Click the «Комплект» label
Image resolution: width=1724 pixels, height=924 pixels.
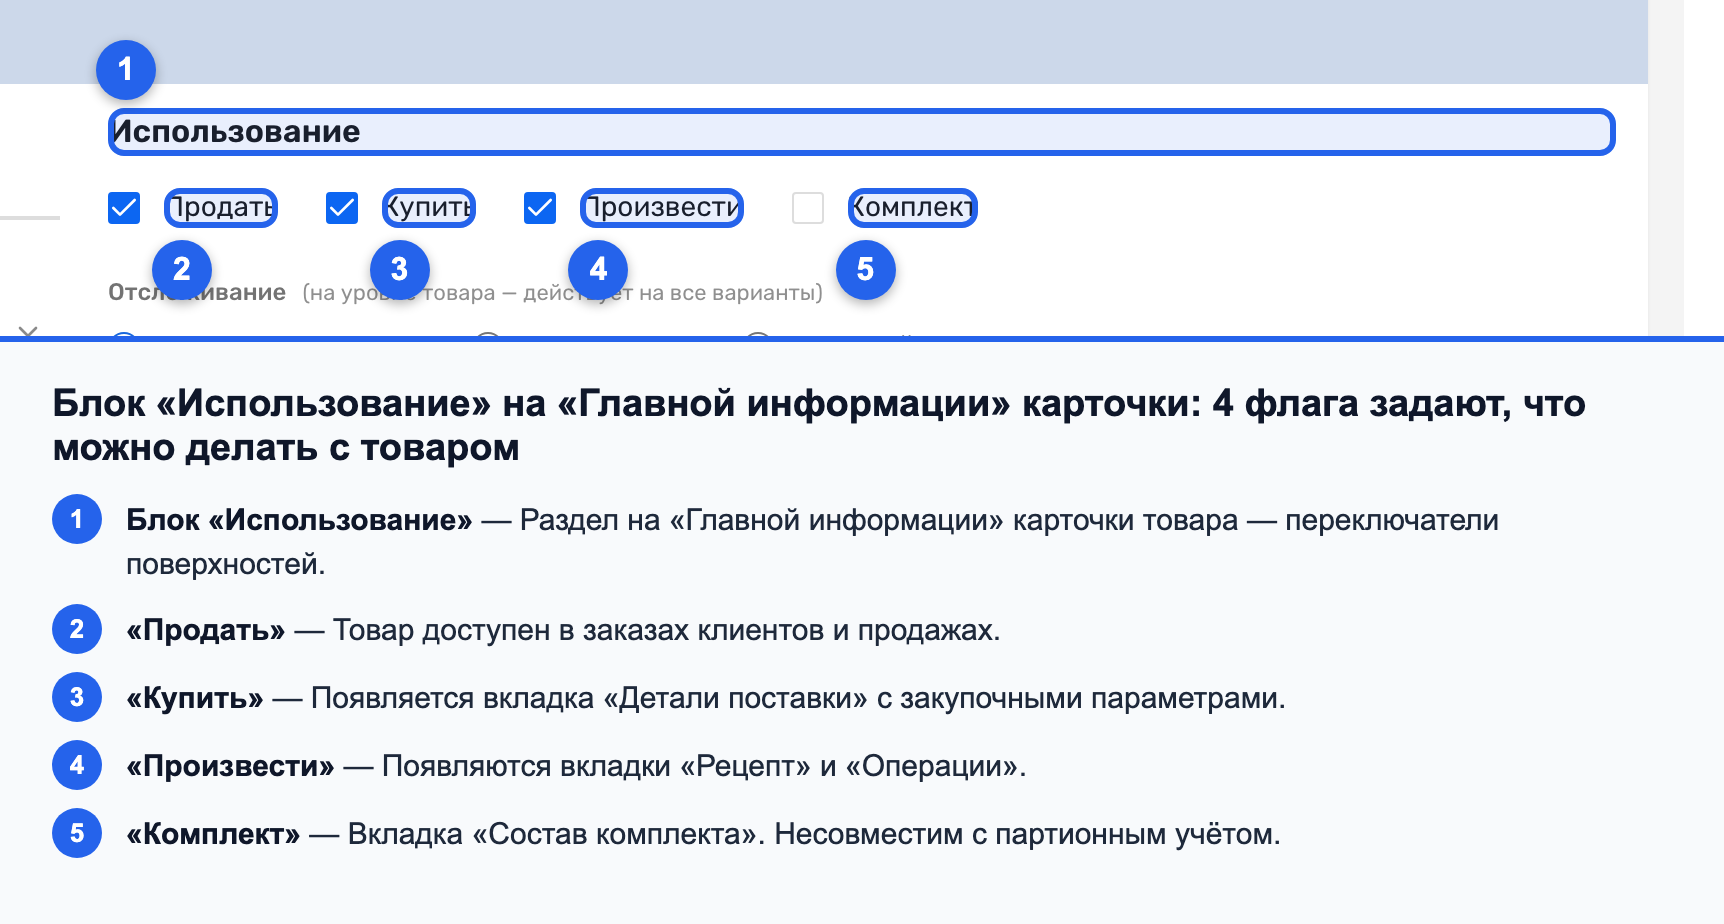click(x=912, y=208)
